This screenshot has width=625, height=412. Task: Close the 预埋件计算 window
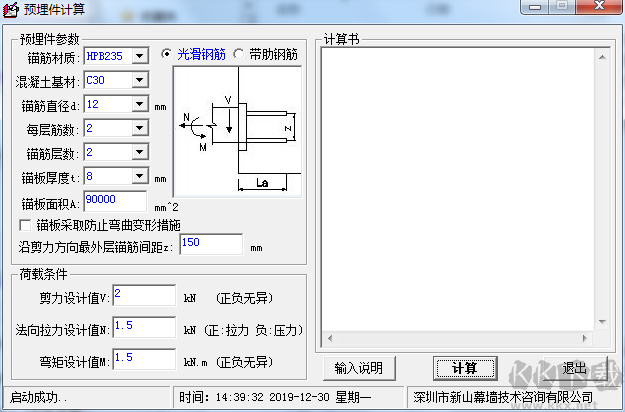[599, 6]
